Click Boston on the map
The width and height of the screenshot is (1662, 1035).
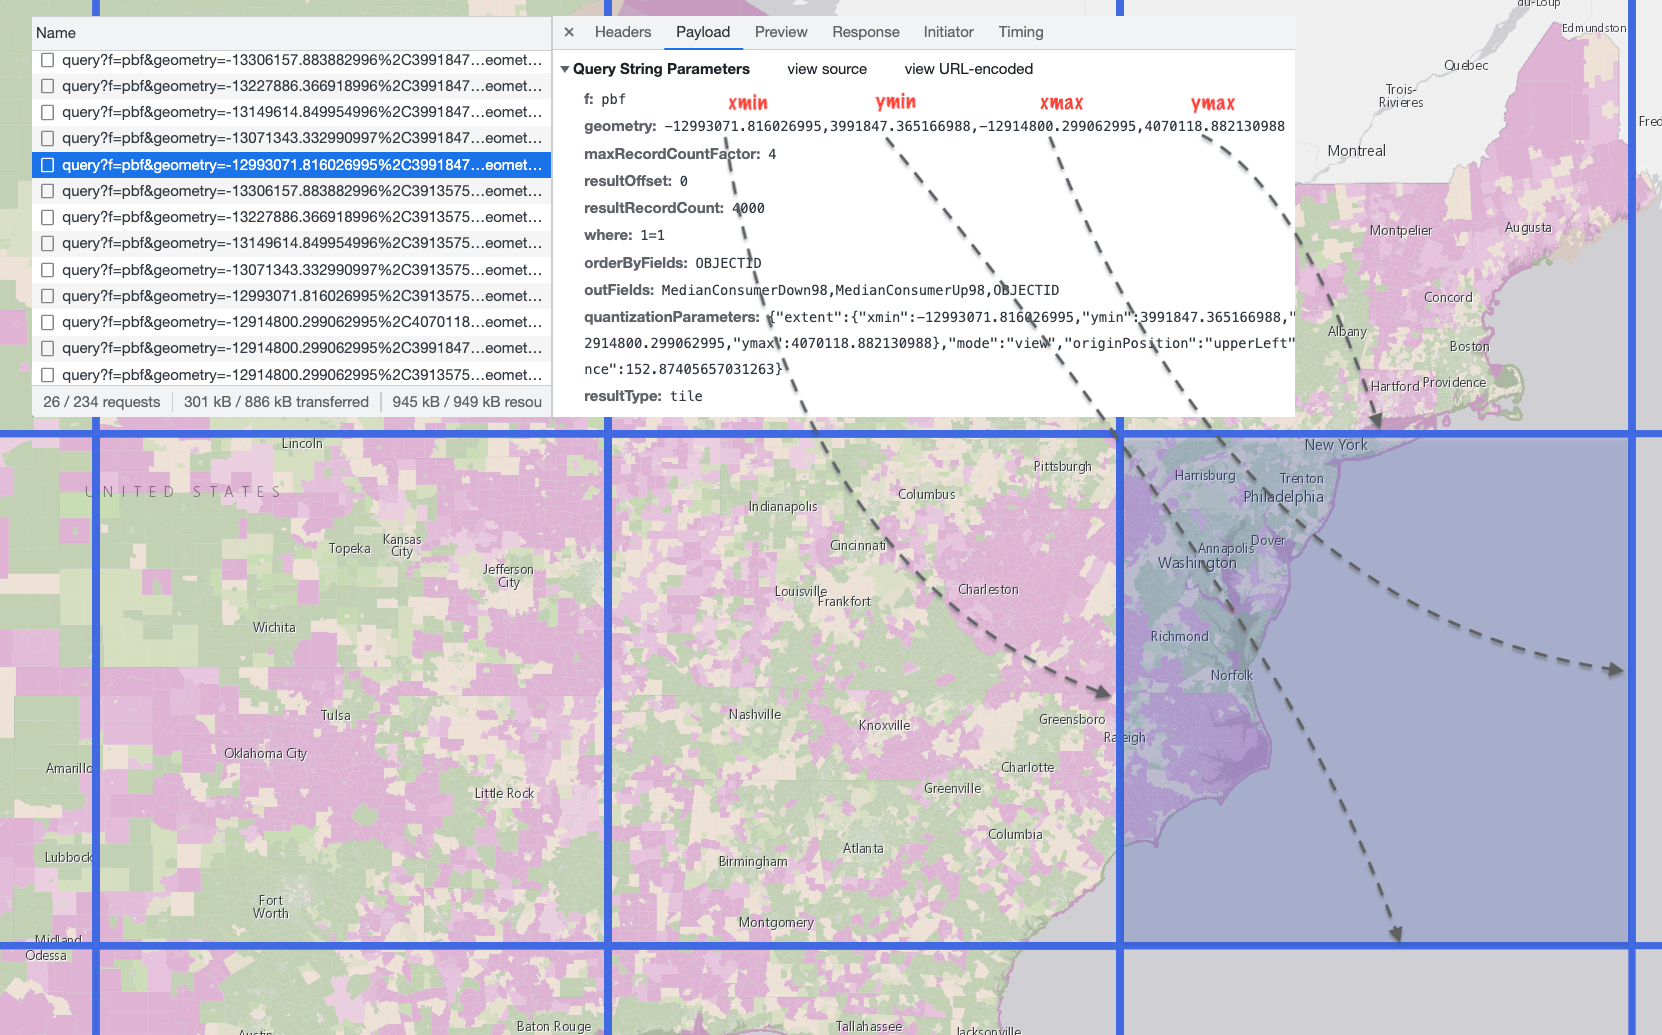tap(1469, 346)
